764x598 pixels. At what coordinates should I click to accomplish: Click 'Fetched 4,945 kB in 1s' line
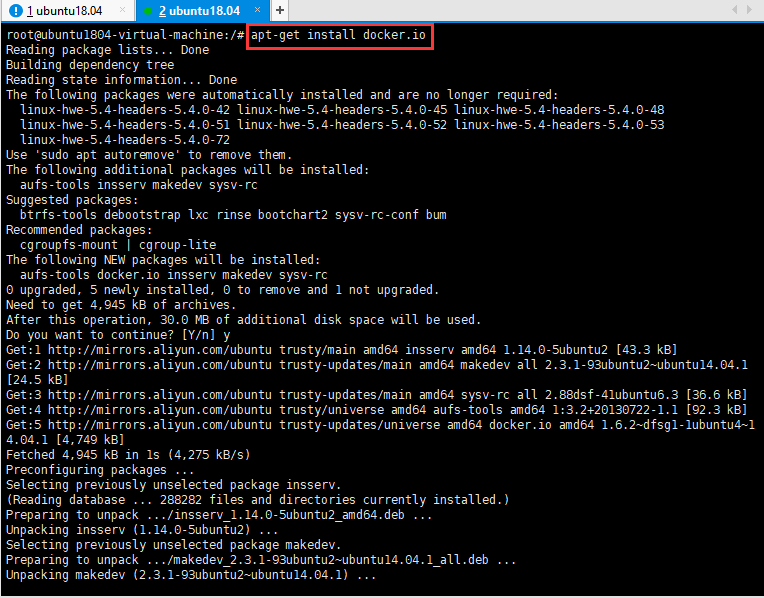128,455
